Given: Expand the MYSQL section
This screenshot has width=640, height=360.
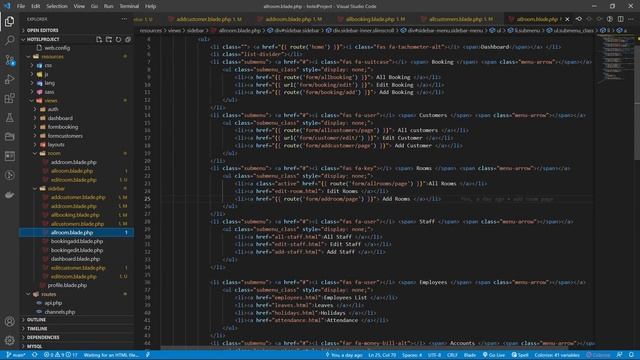Looking at the screenshot, I should [x=77, y=346].
